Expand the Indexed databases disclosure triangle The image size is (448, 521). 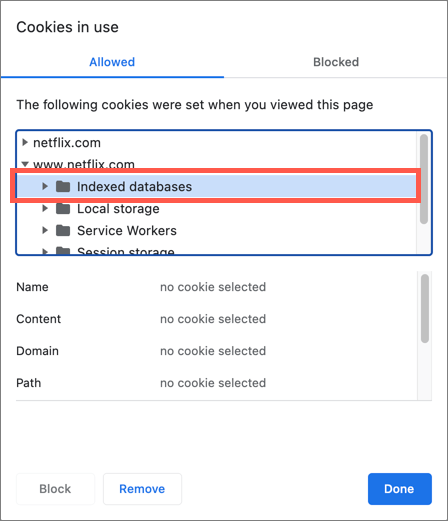(x=45, y=186)
